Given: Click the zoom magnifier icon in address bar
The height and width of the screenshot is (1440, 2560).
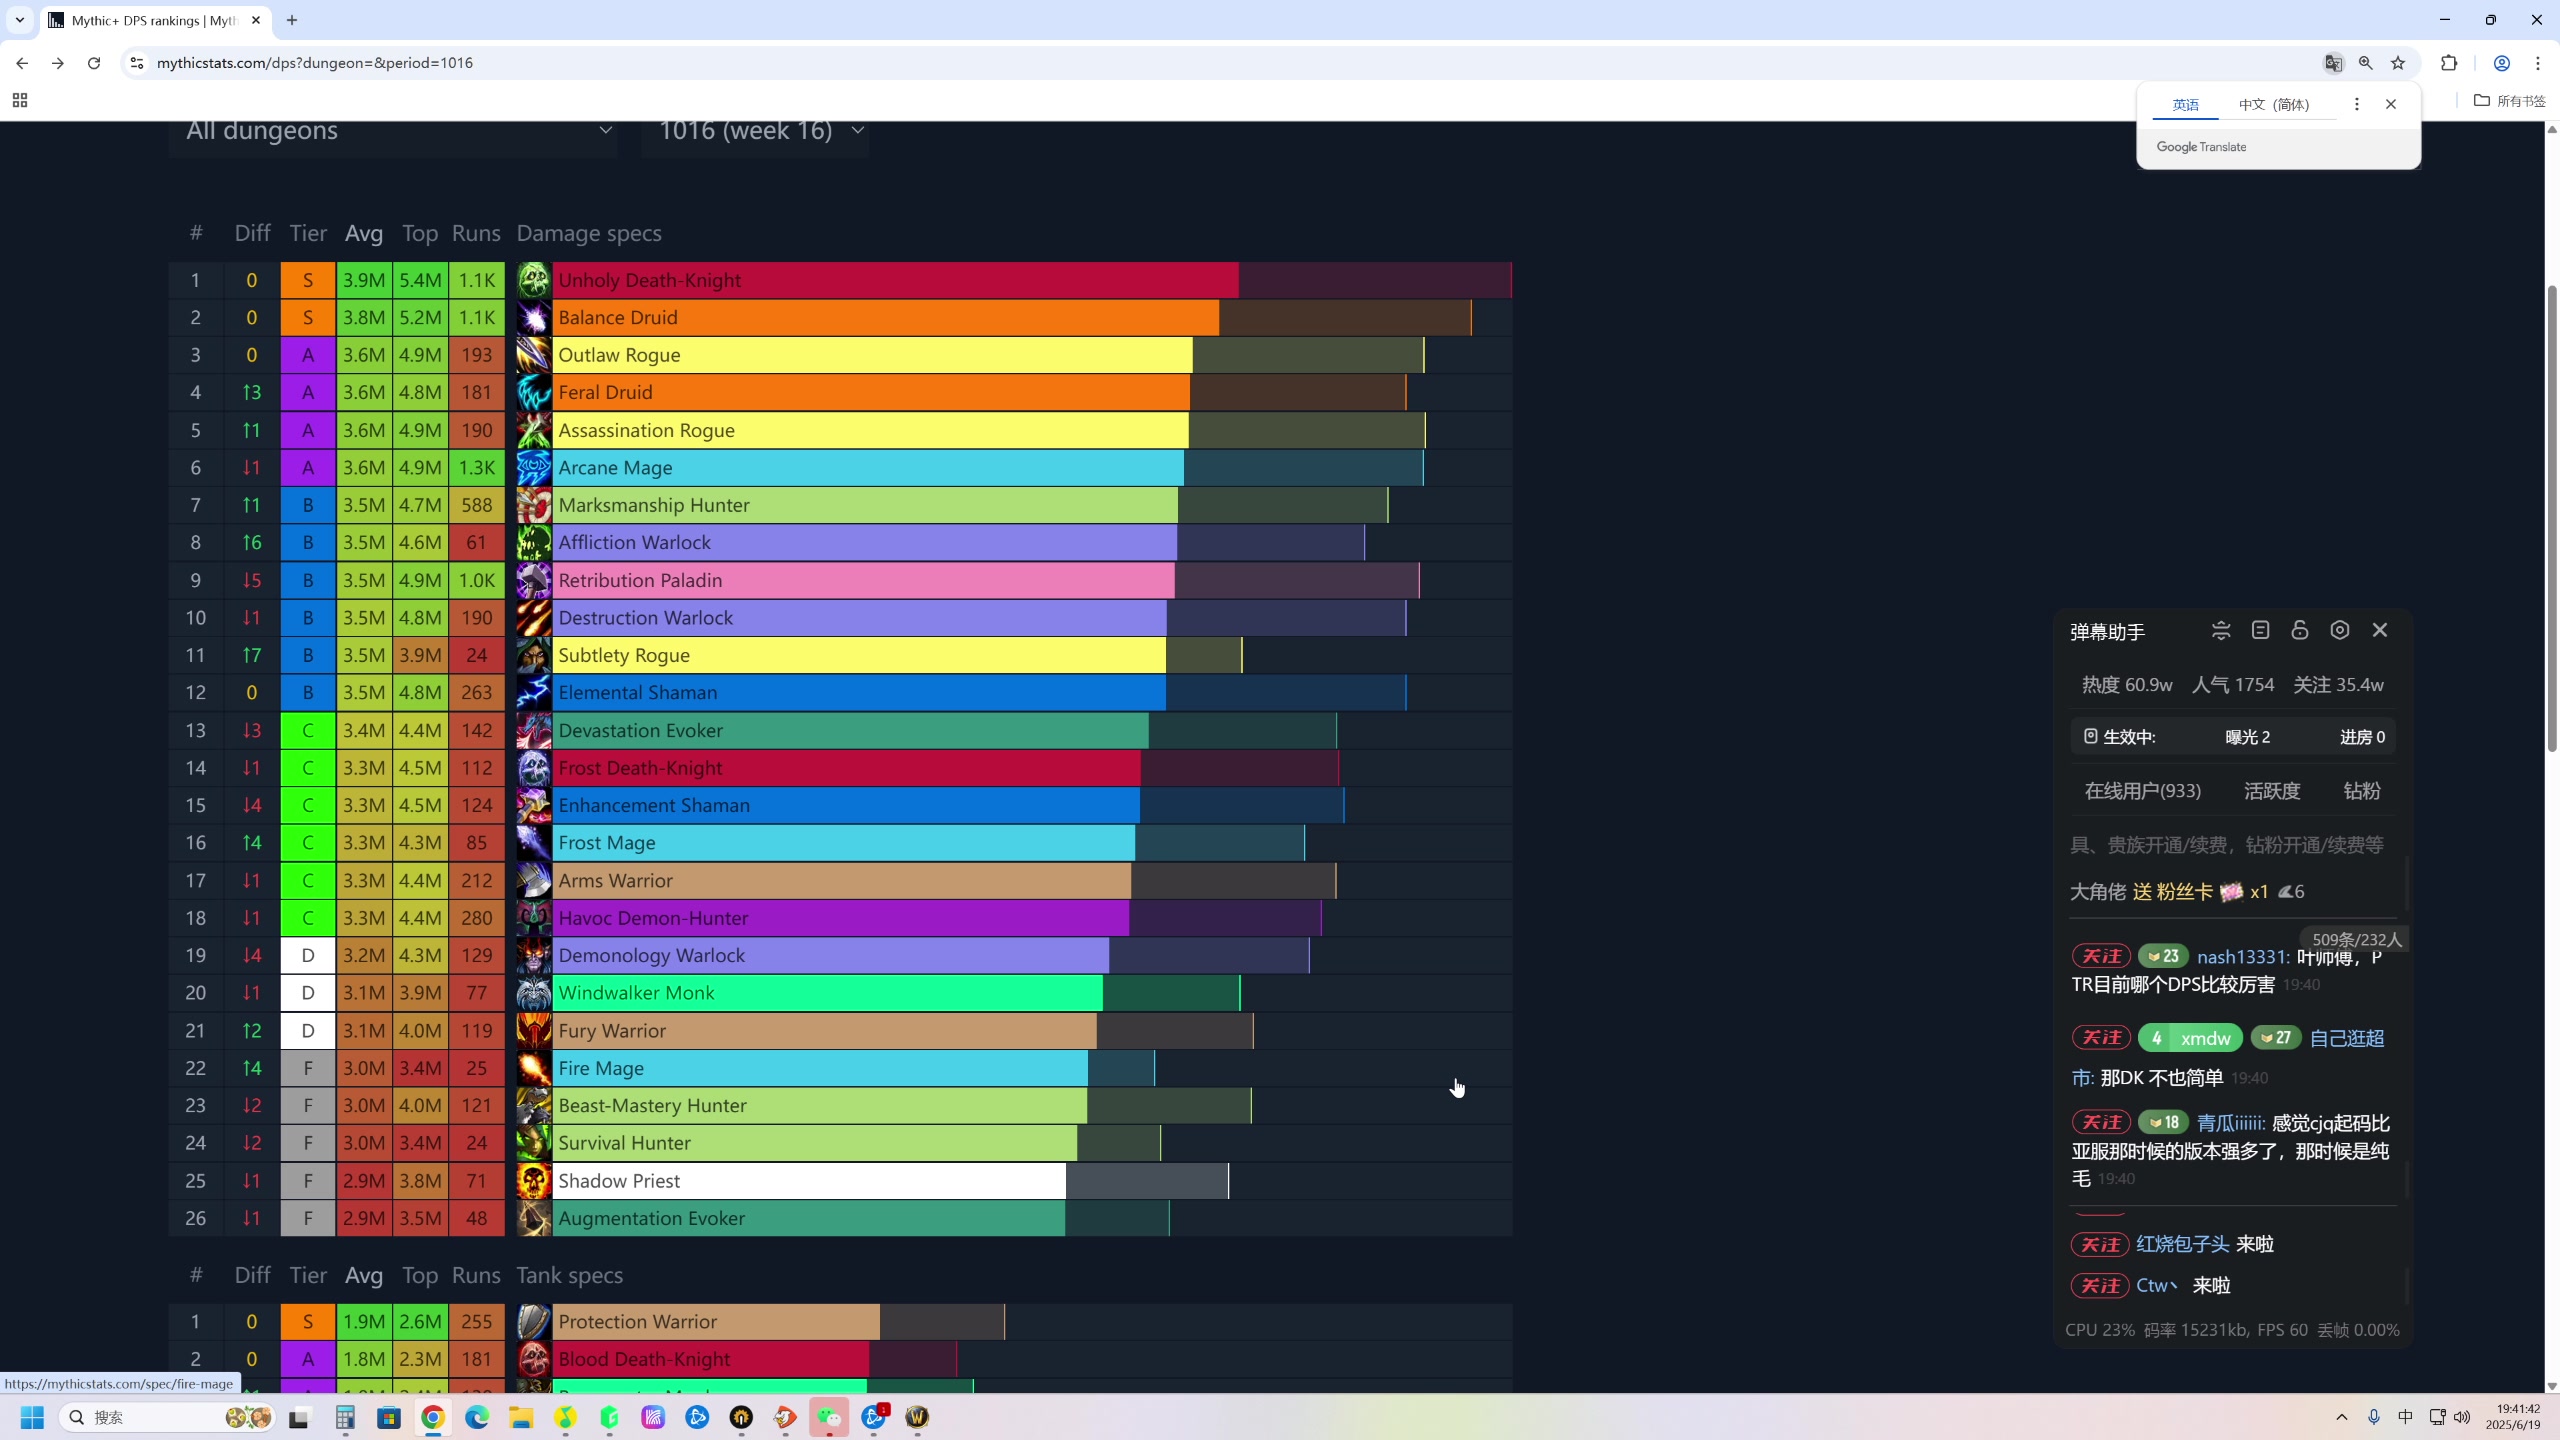Looking at the screenshot, I should 2365,63.
